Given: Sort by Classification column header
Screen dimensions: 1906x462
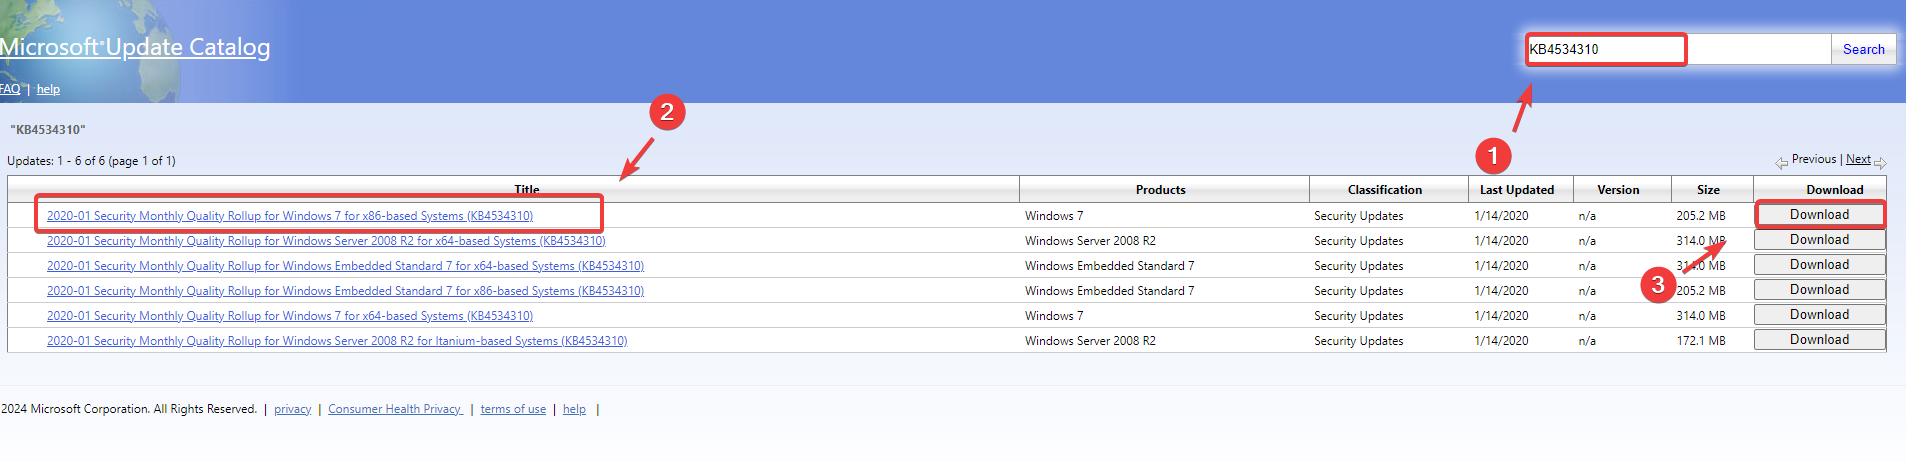Looking at the screenshot, I should tap(1384, 190).
